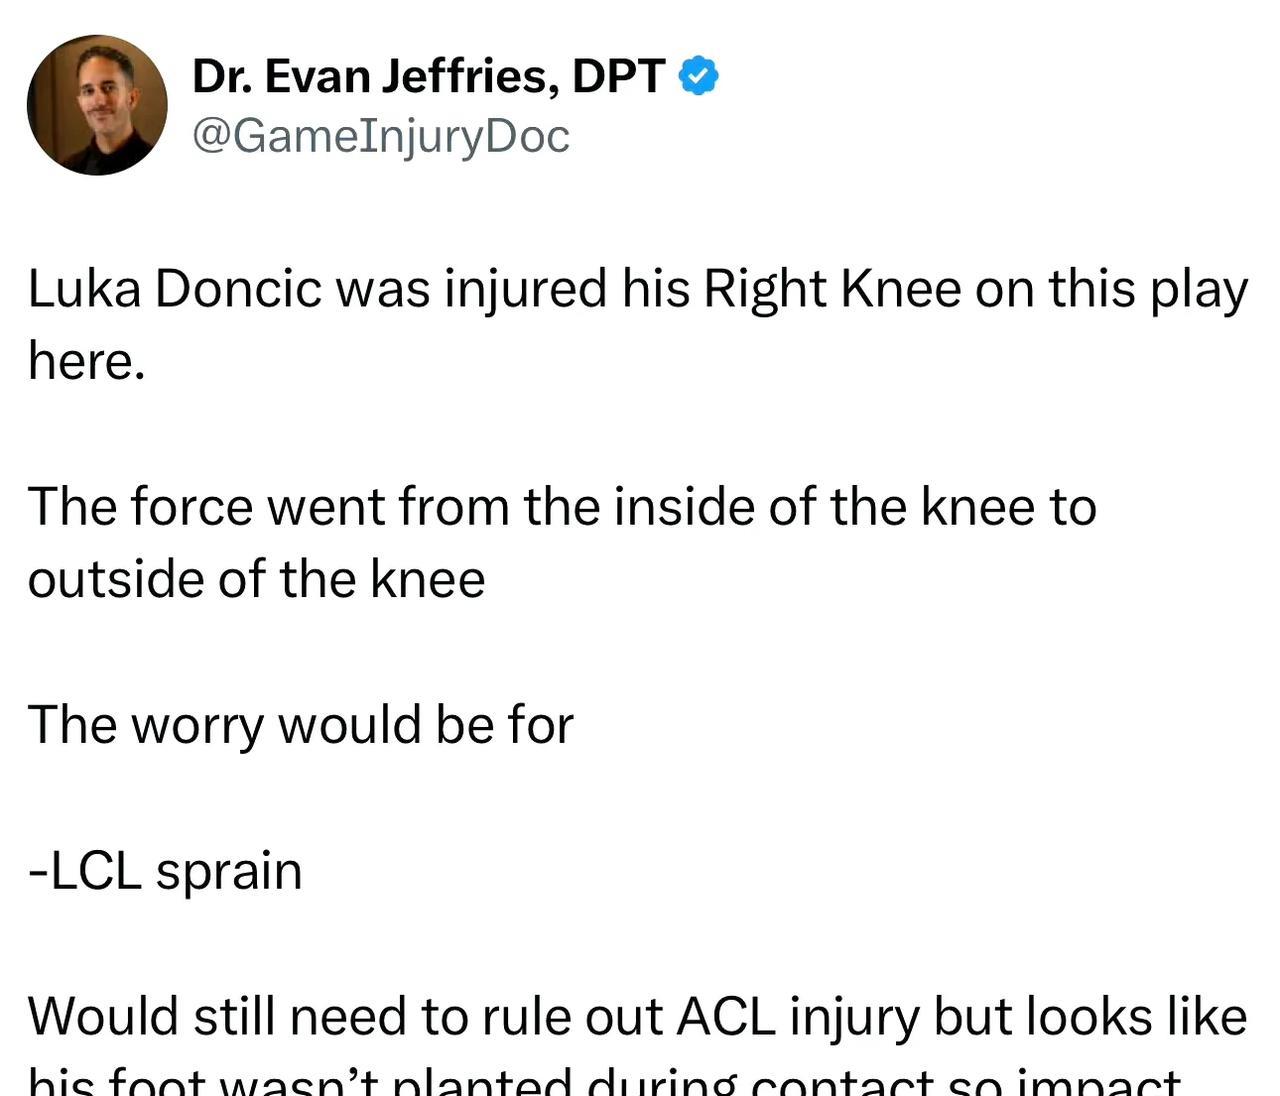1280x1096 pixels.
Task: Click the word 'worry' in the tweet
Action: coord(198,727)
